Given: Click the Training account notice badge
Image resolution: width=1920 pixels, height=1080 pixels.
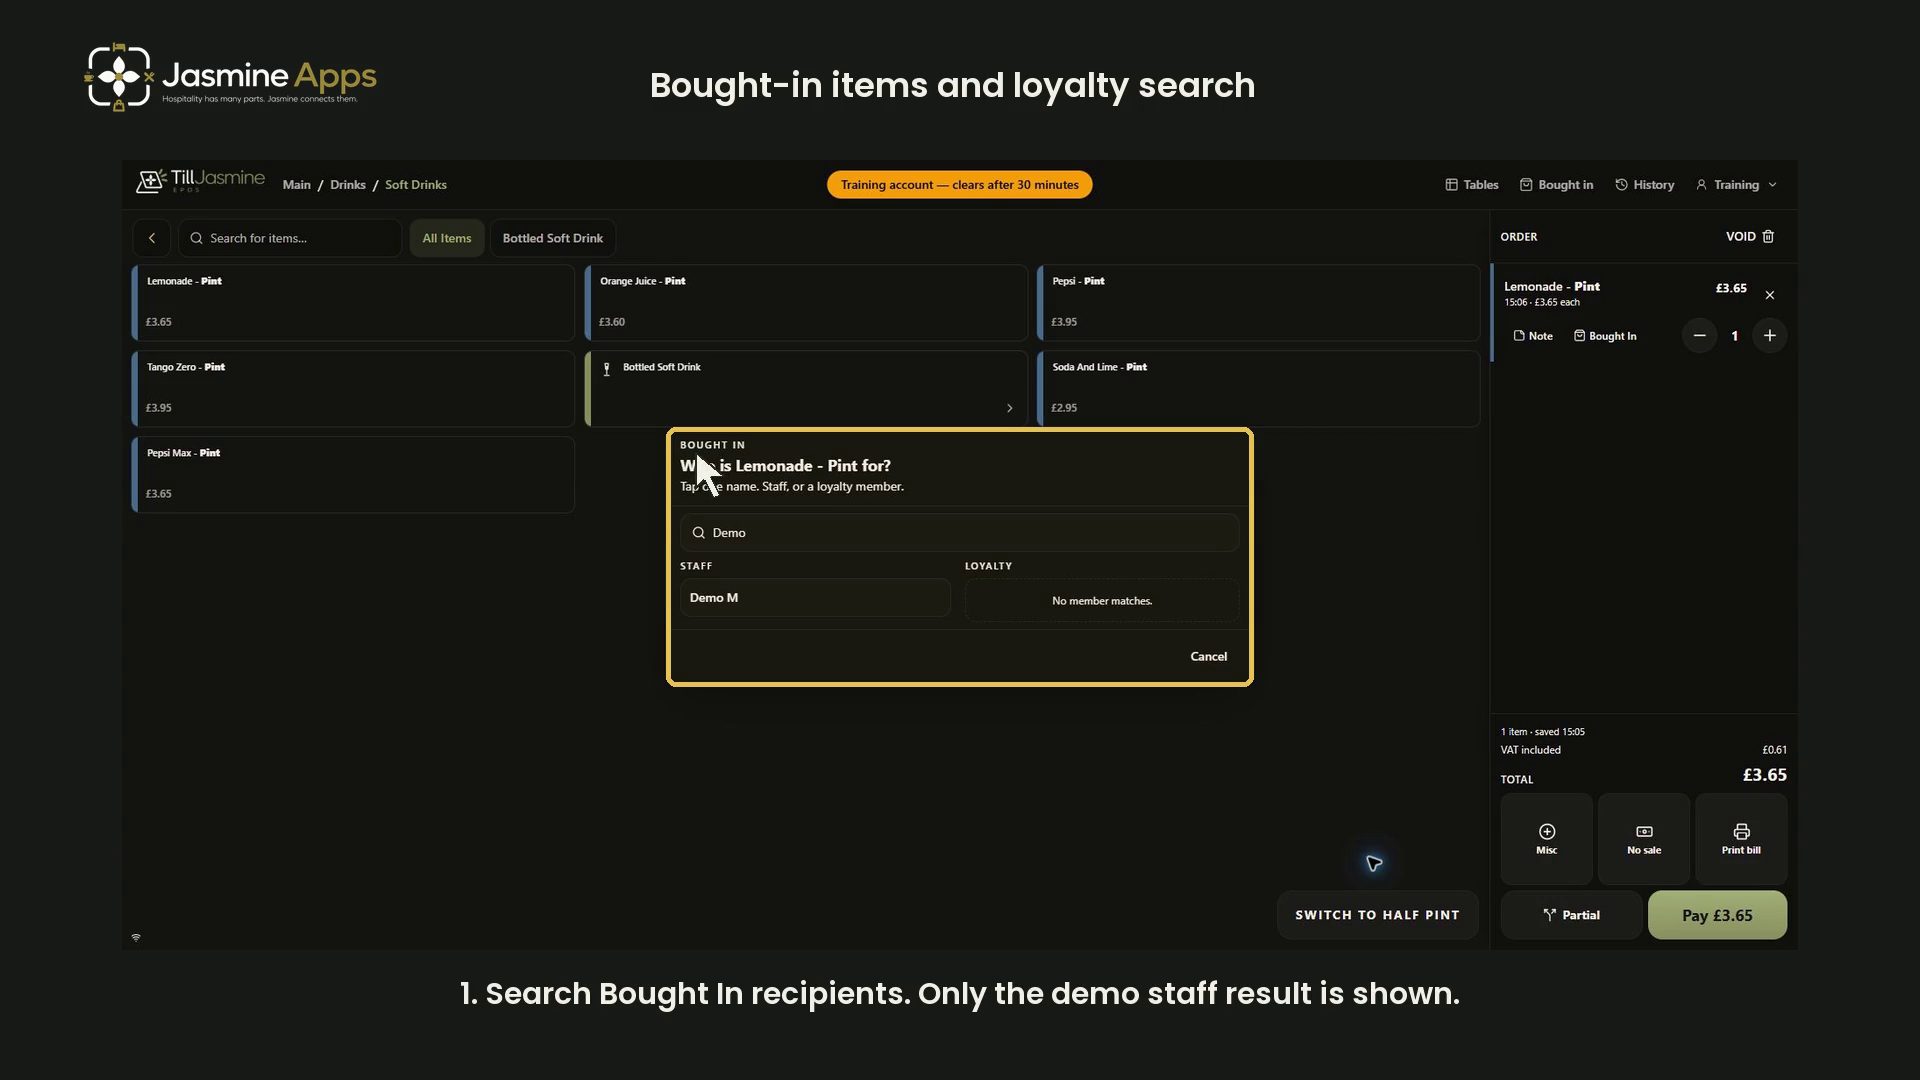Looking at the screenshot, I should coord(959,185).
